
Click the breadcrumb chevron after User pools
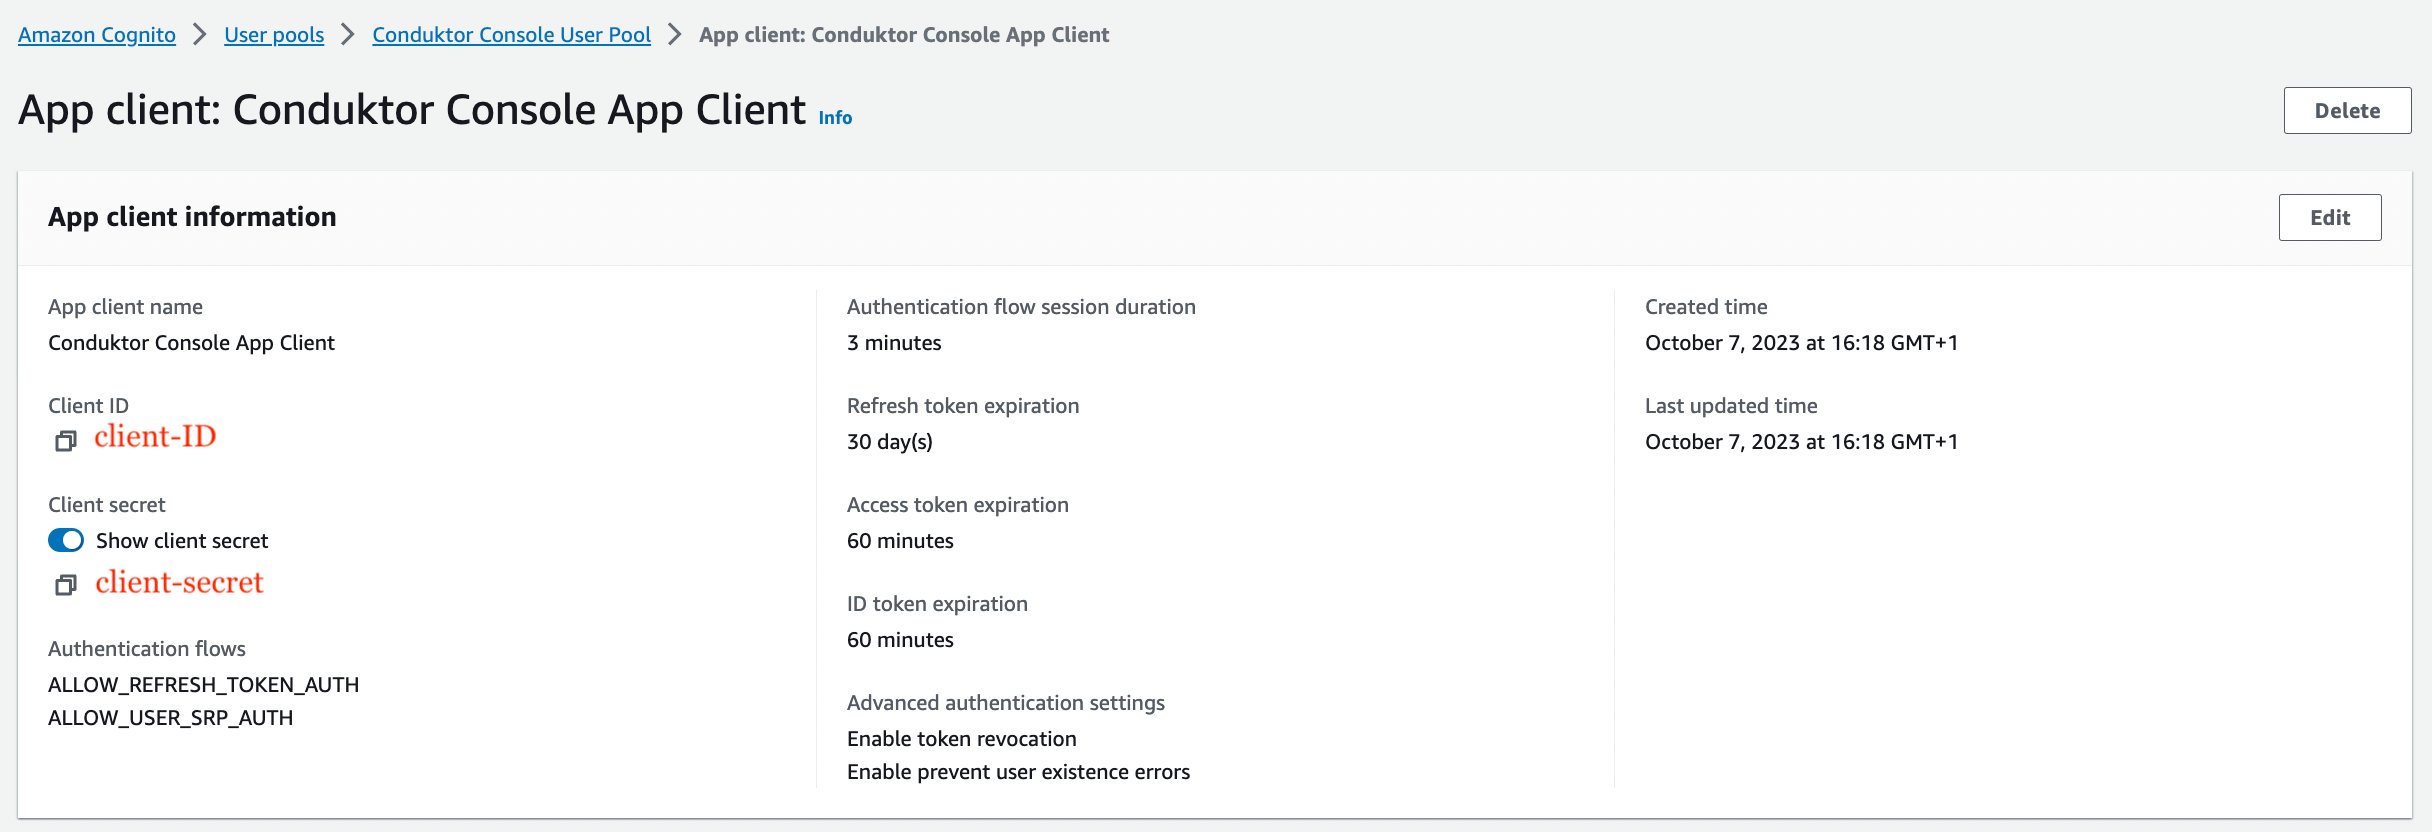click(x=348, y=35)
